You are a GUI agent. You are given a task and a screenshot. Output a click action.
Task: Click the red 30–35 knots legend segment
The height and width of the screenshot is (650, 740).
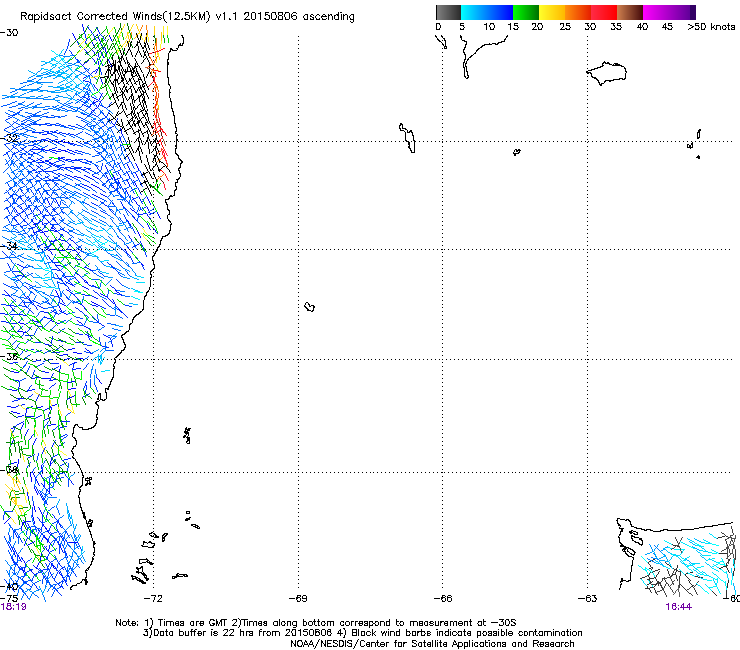(x=604, y=12)
